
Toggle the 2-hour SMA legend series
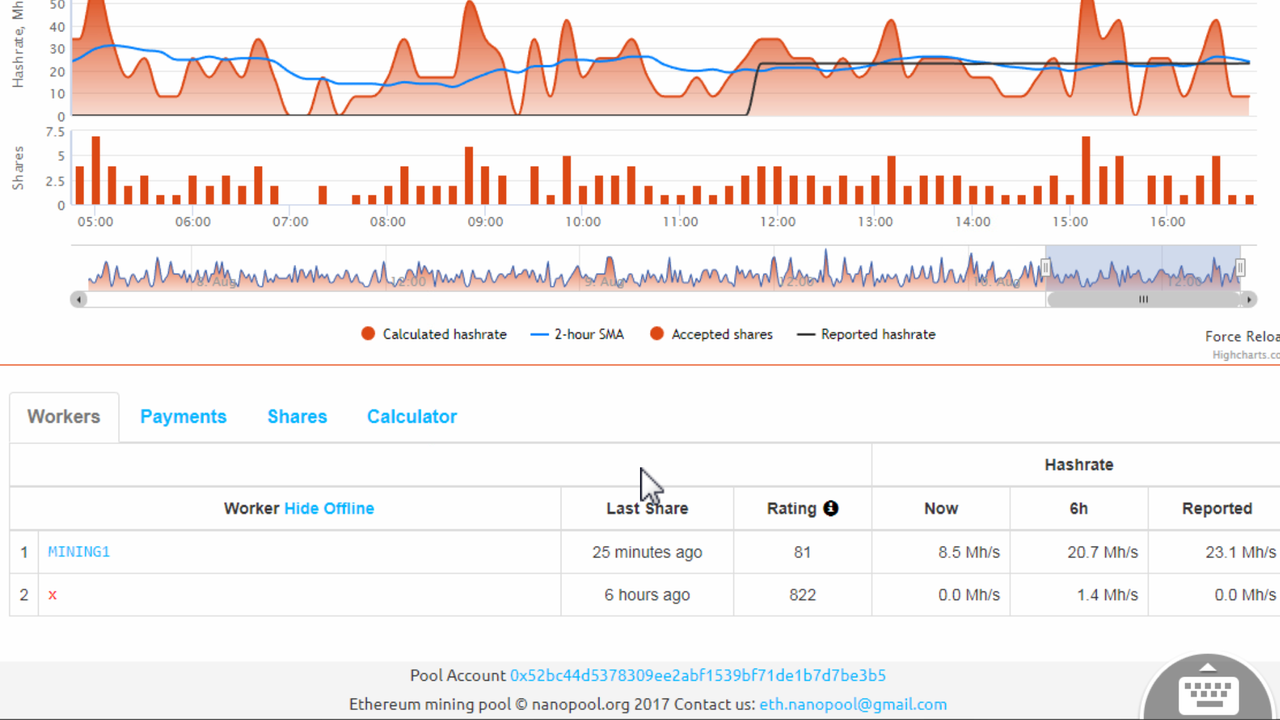(577, 334)
